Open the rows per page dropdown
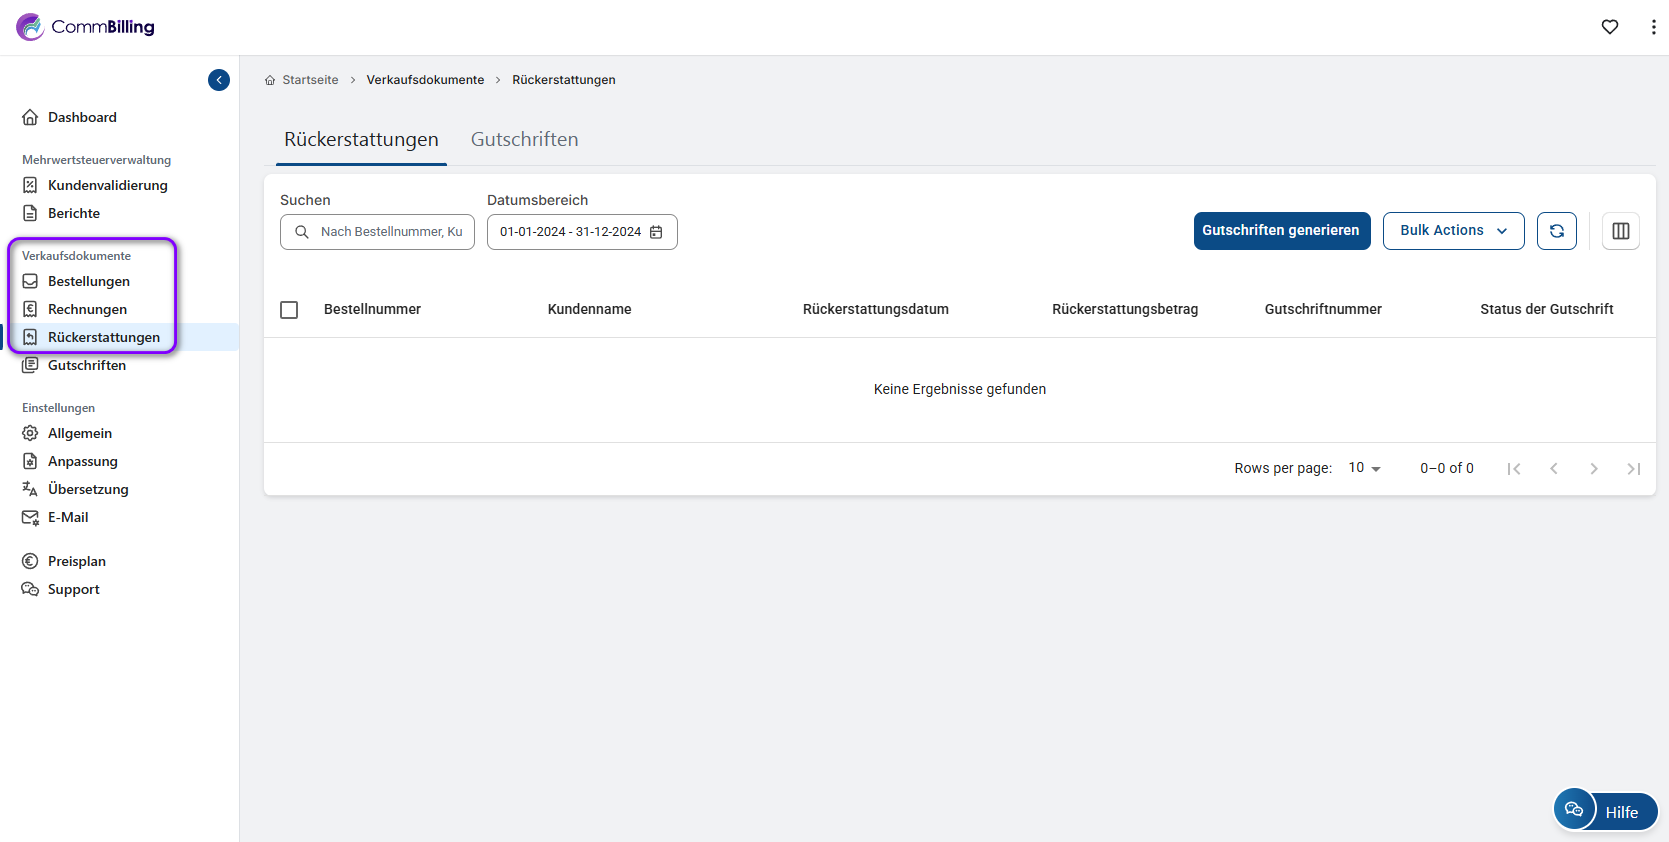This screenshot has width=1669, height=842. [1364, 468]
